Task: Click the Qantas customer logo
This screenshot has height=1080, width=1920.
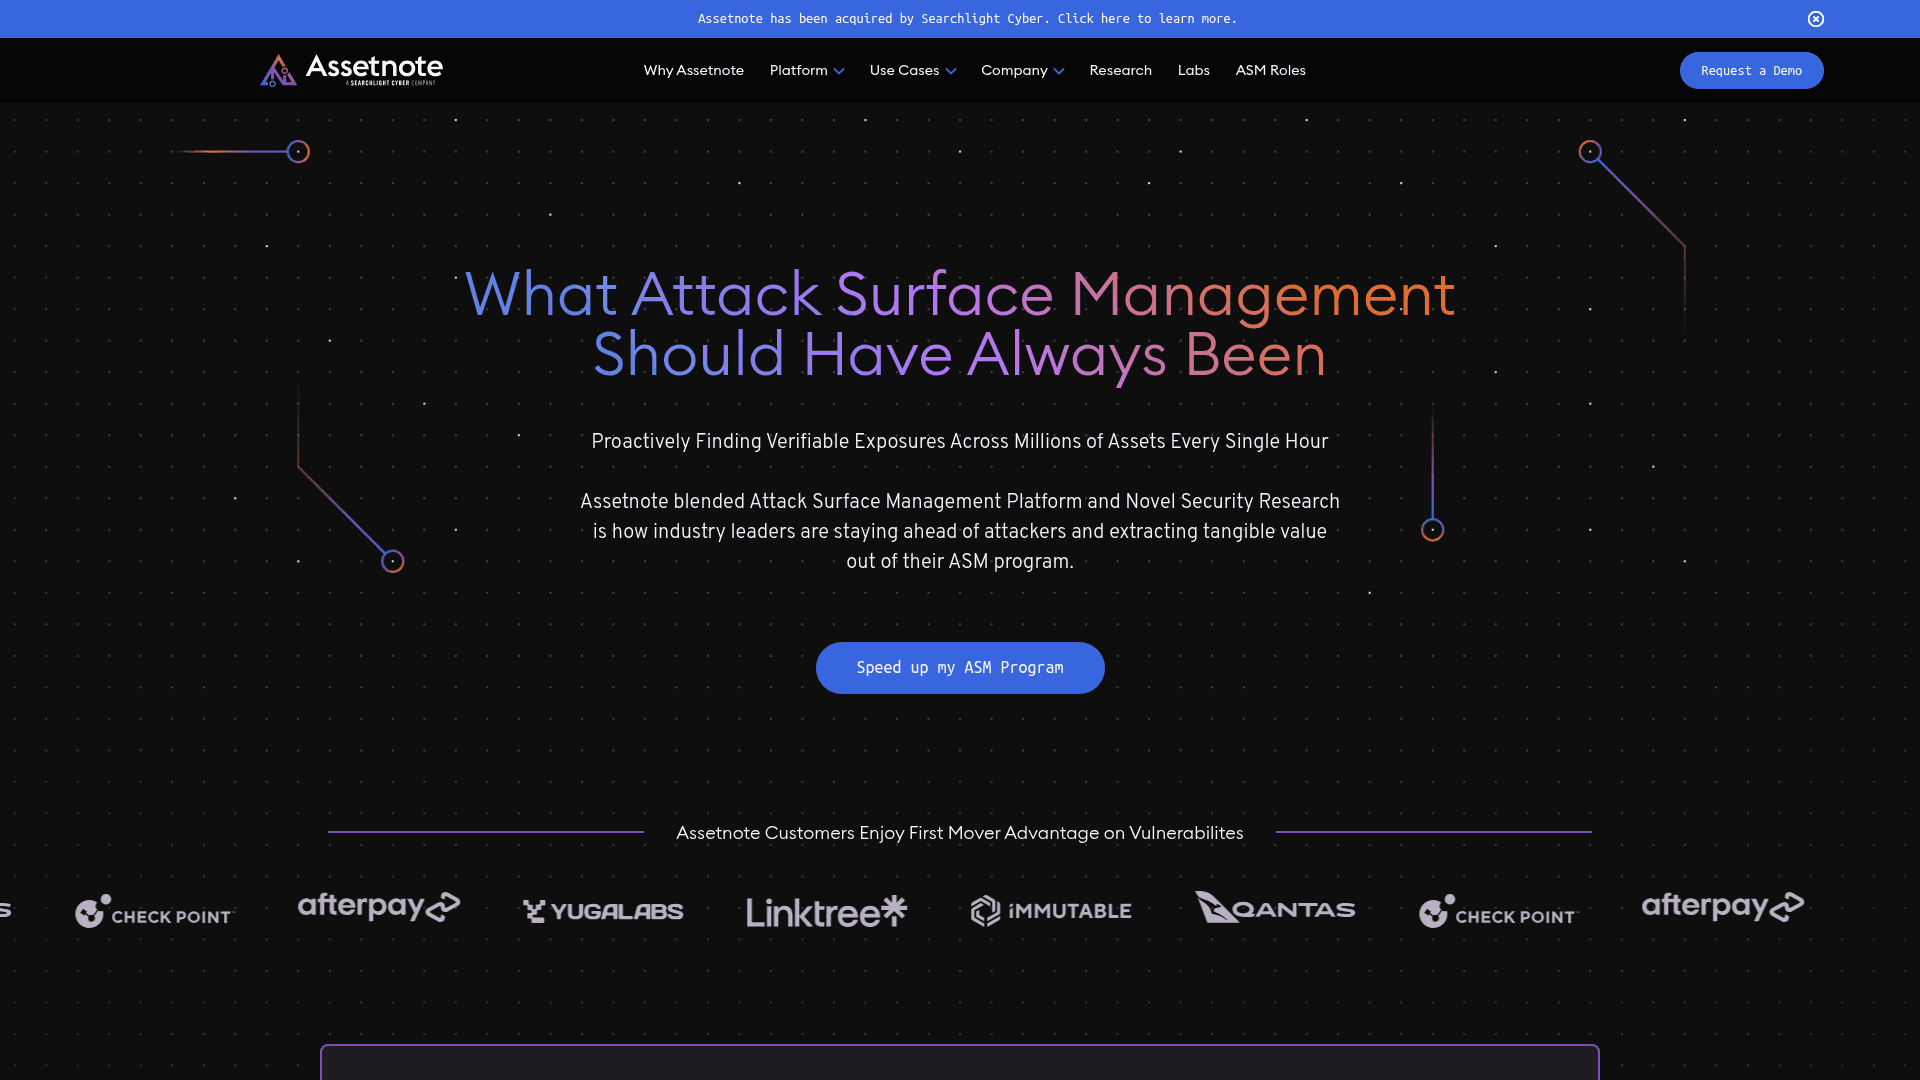Action: point(1275,907)
